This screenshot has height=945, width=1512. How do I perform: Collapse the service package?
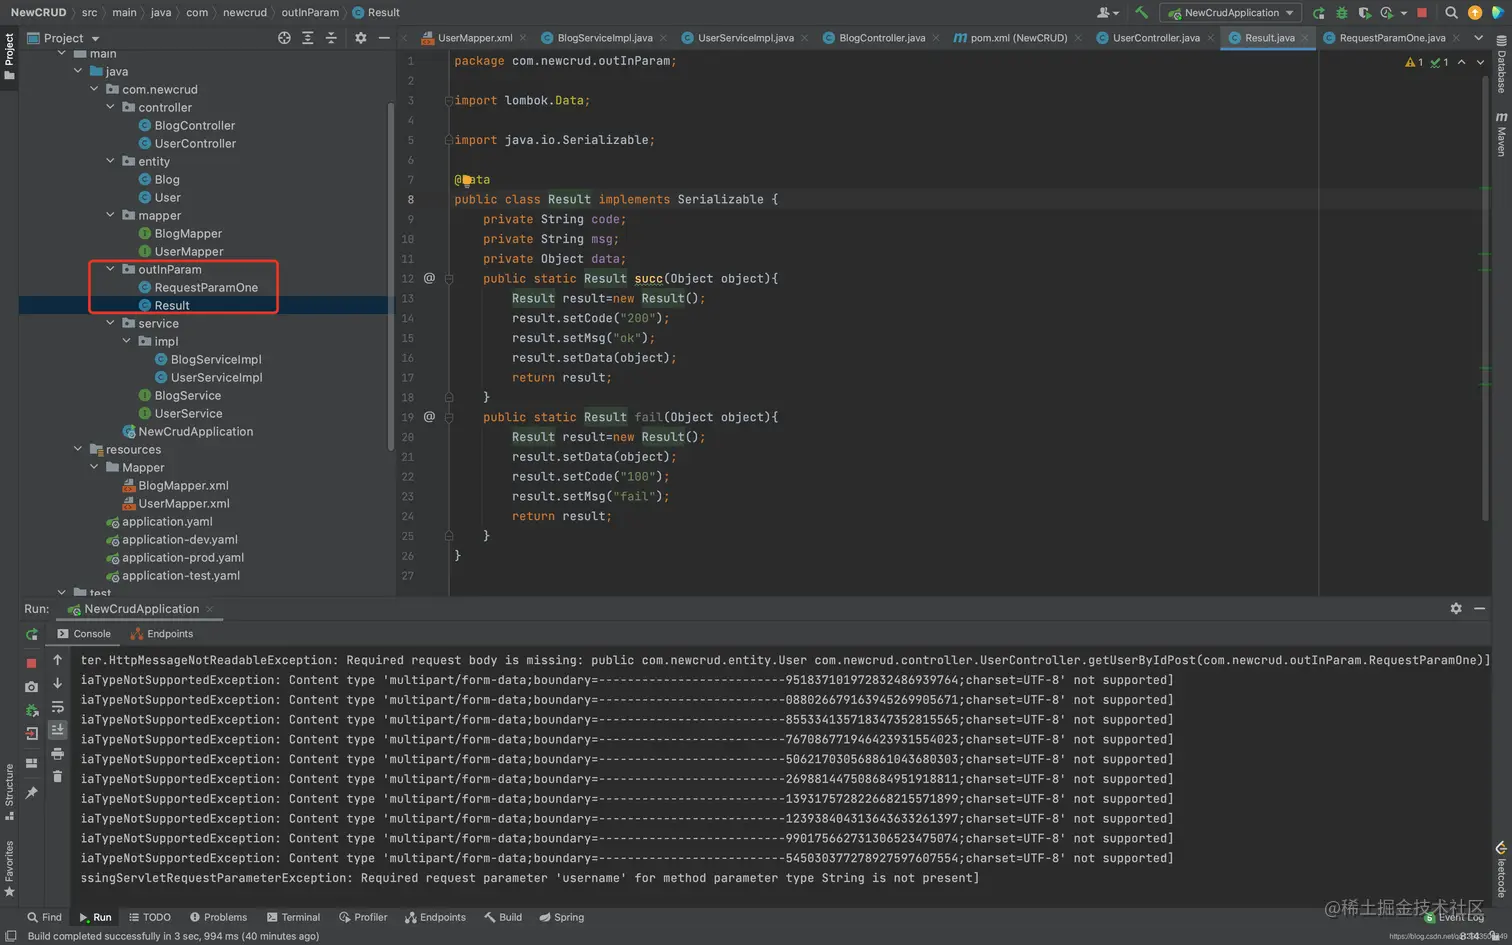[111, 323]
